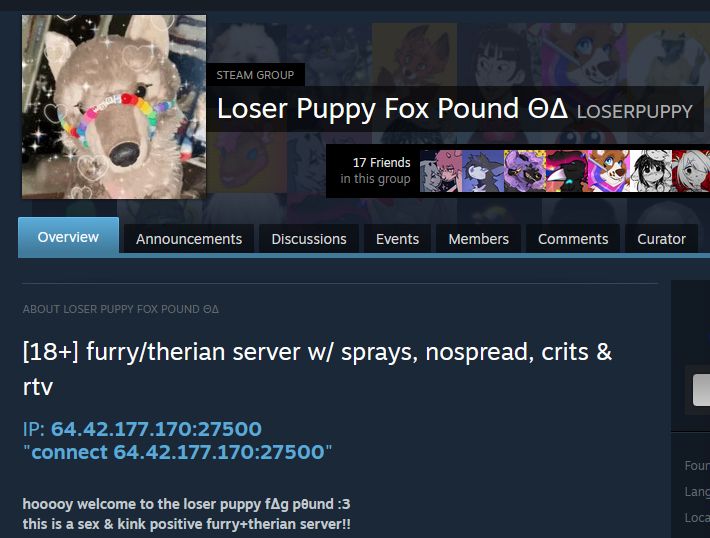The image size is (710, 538).
Task: Open the white-haired character on red avatar
Action: point(691,171)
